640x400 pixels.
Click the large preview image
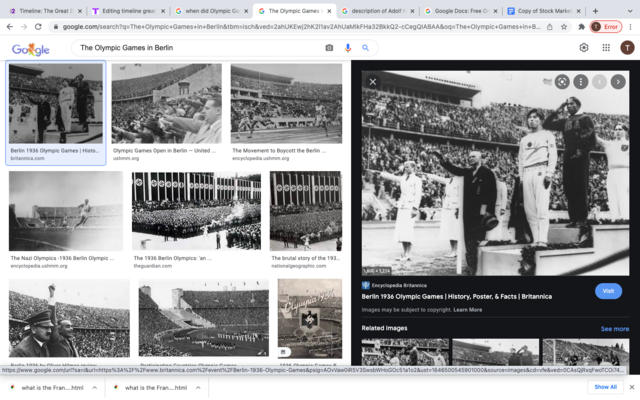coord(495,173)
